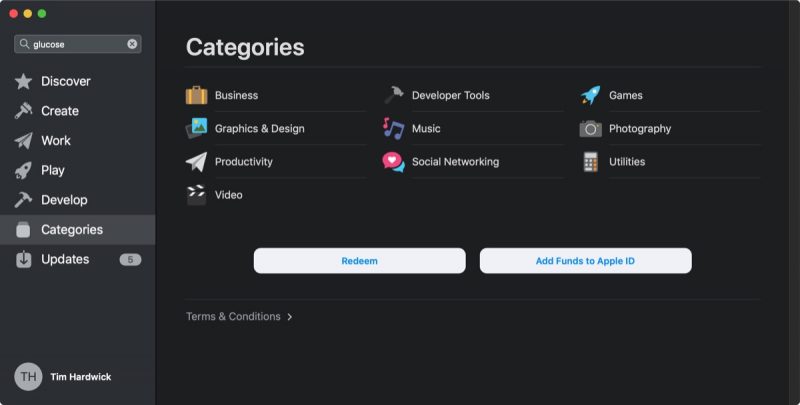Click the Graphics & Design icon

(x=196, y=129)
